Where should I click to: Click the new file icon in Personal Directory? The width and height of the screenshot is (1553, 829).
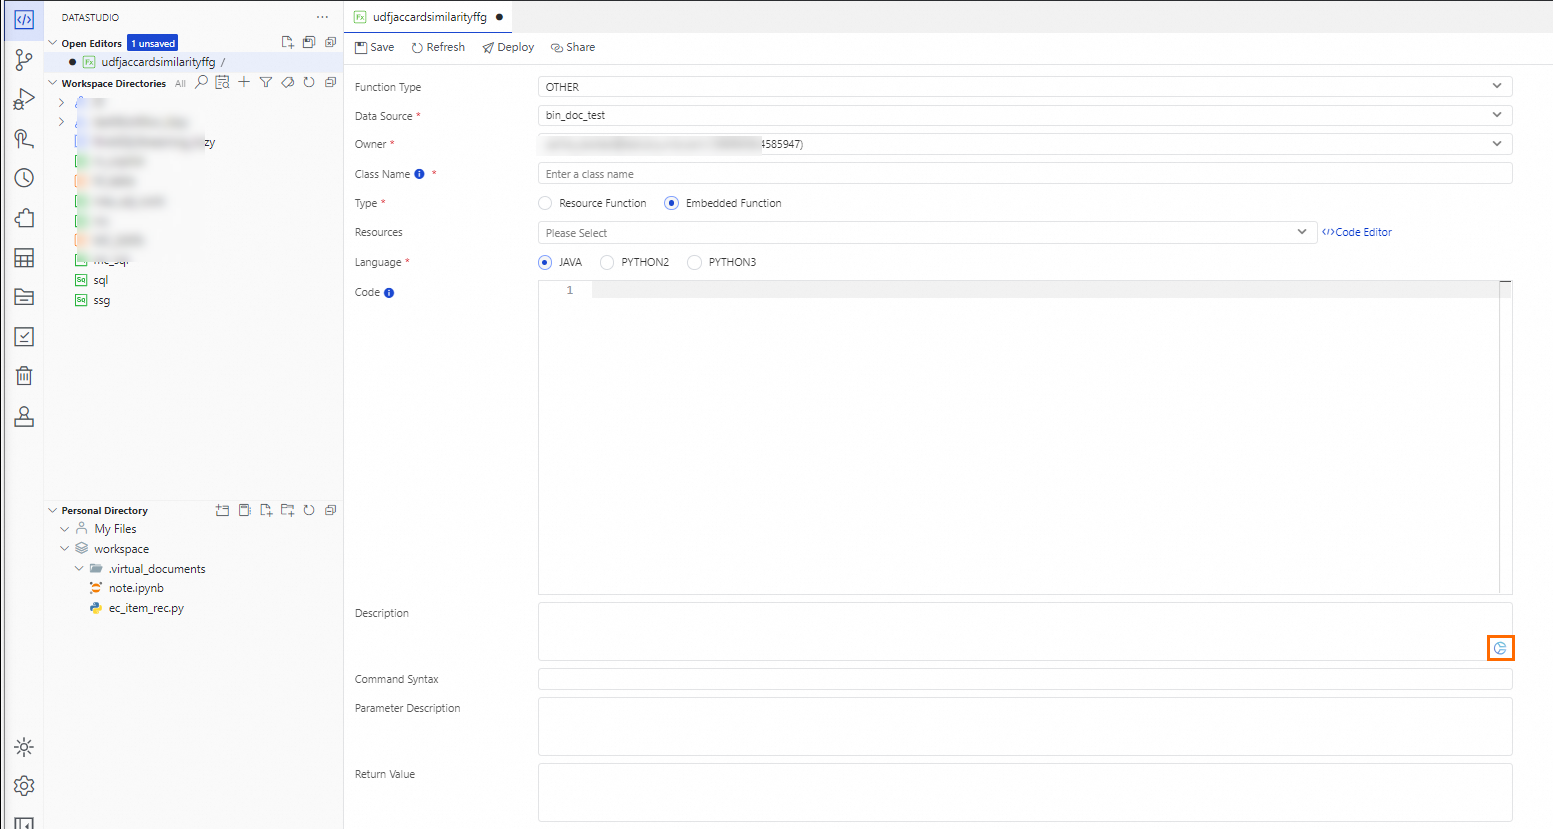[x=266, y=510]
